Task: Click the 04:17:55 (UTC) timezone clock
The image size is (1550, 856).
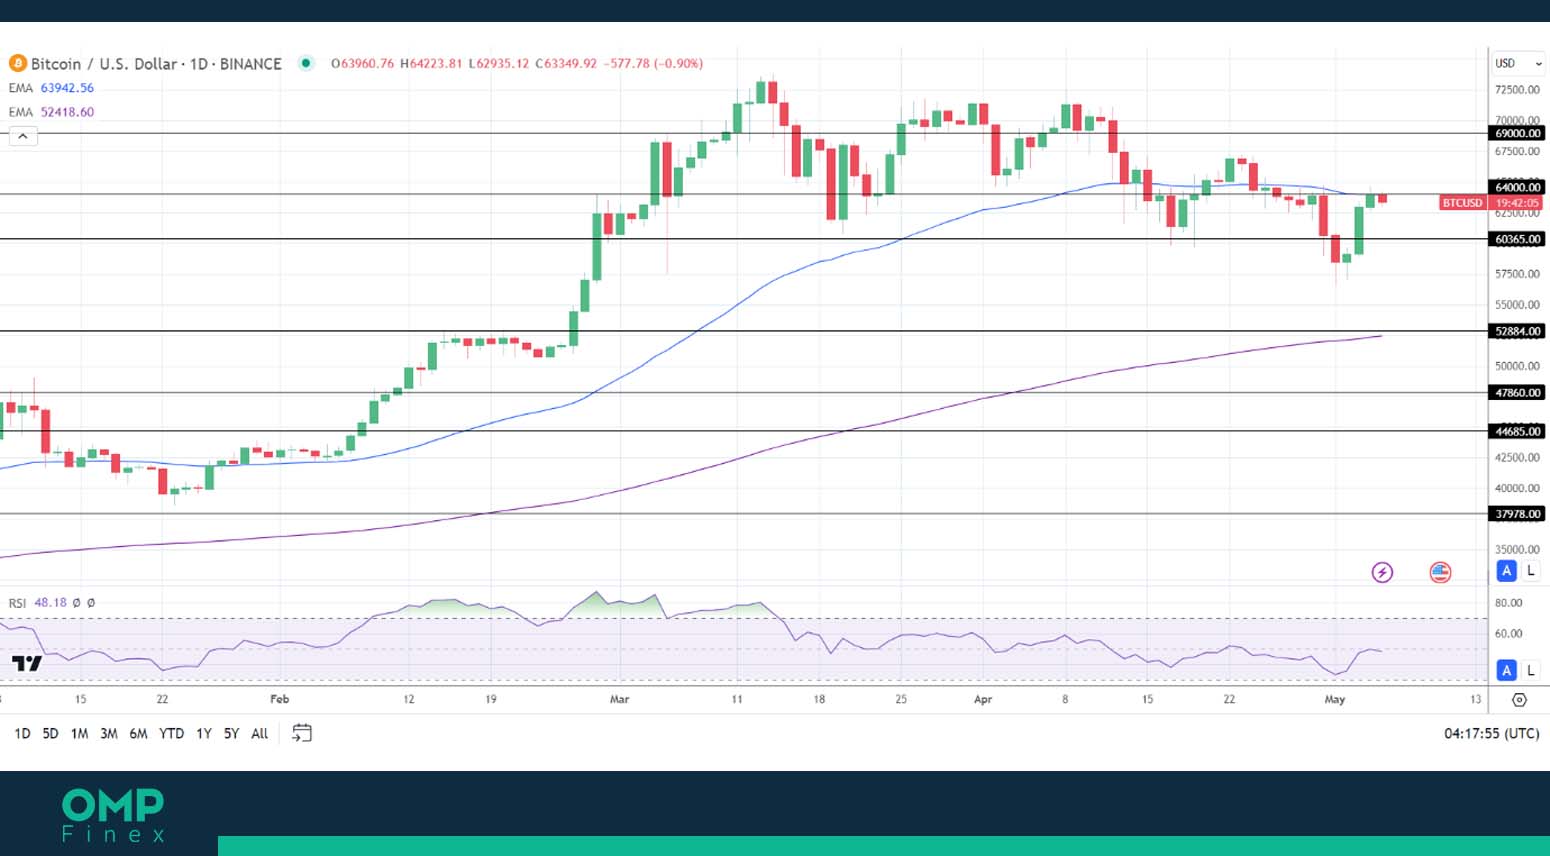Action: coord(1491,733)
